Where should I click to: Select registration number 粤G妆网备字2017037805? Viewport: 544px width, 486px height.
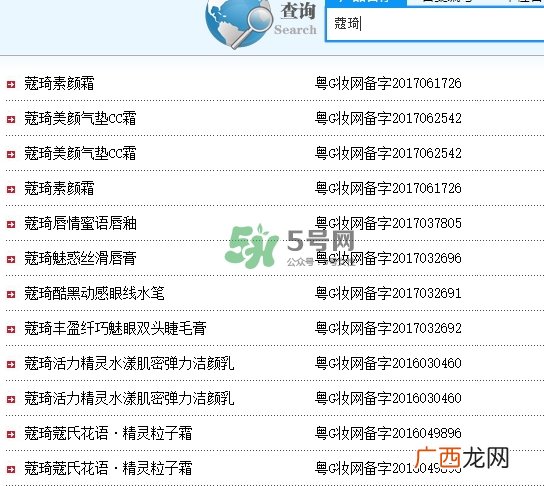coord(388,223)
